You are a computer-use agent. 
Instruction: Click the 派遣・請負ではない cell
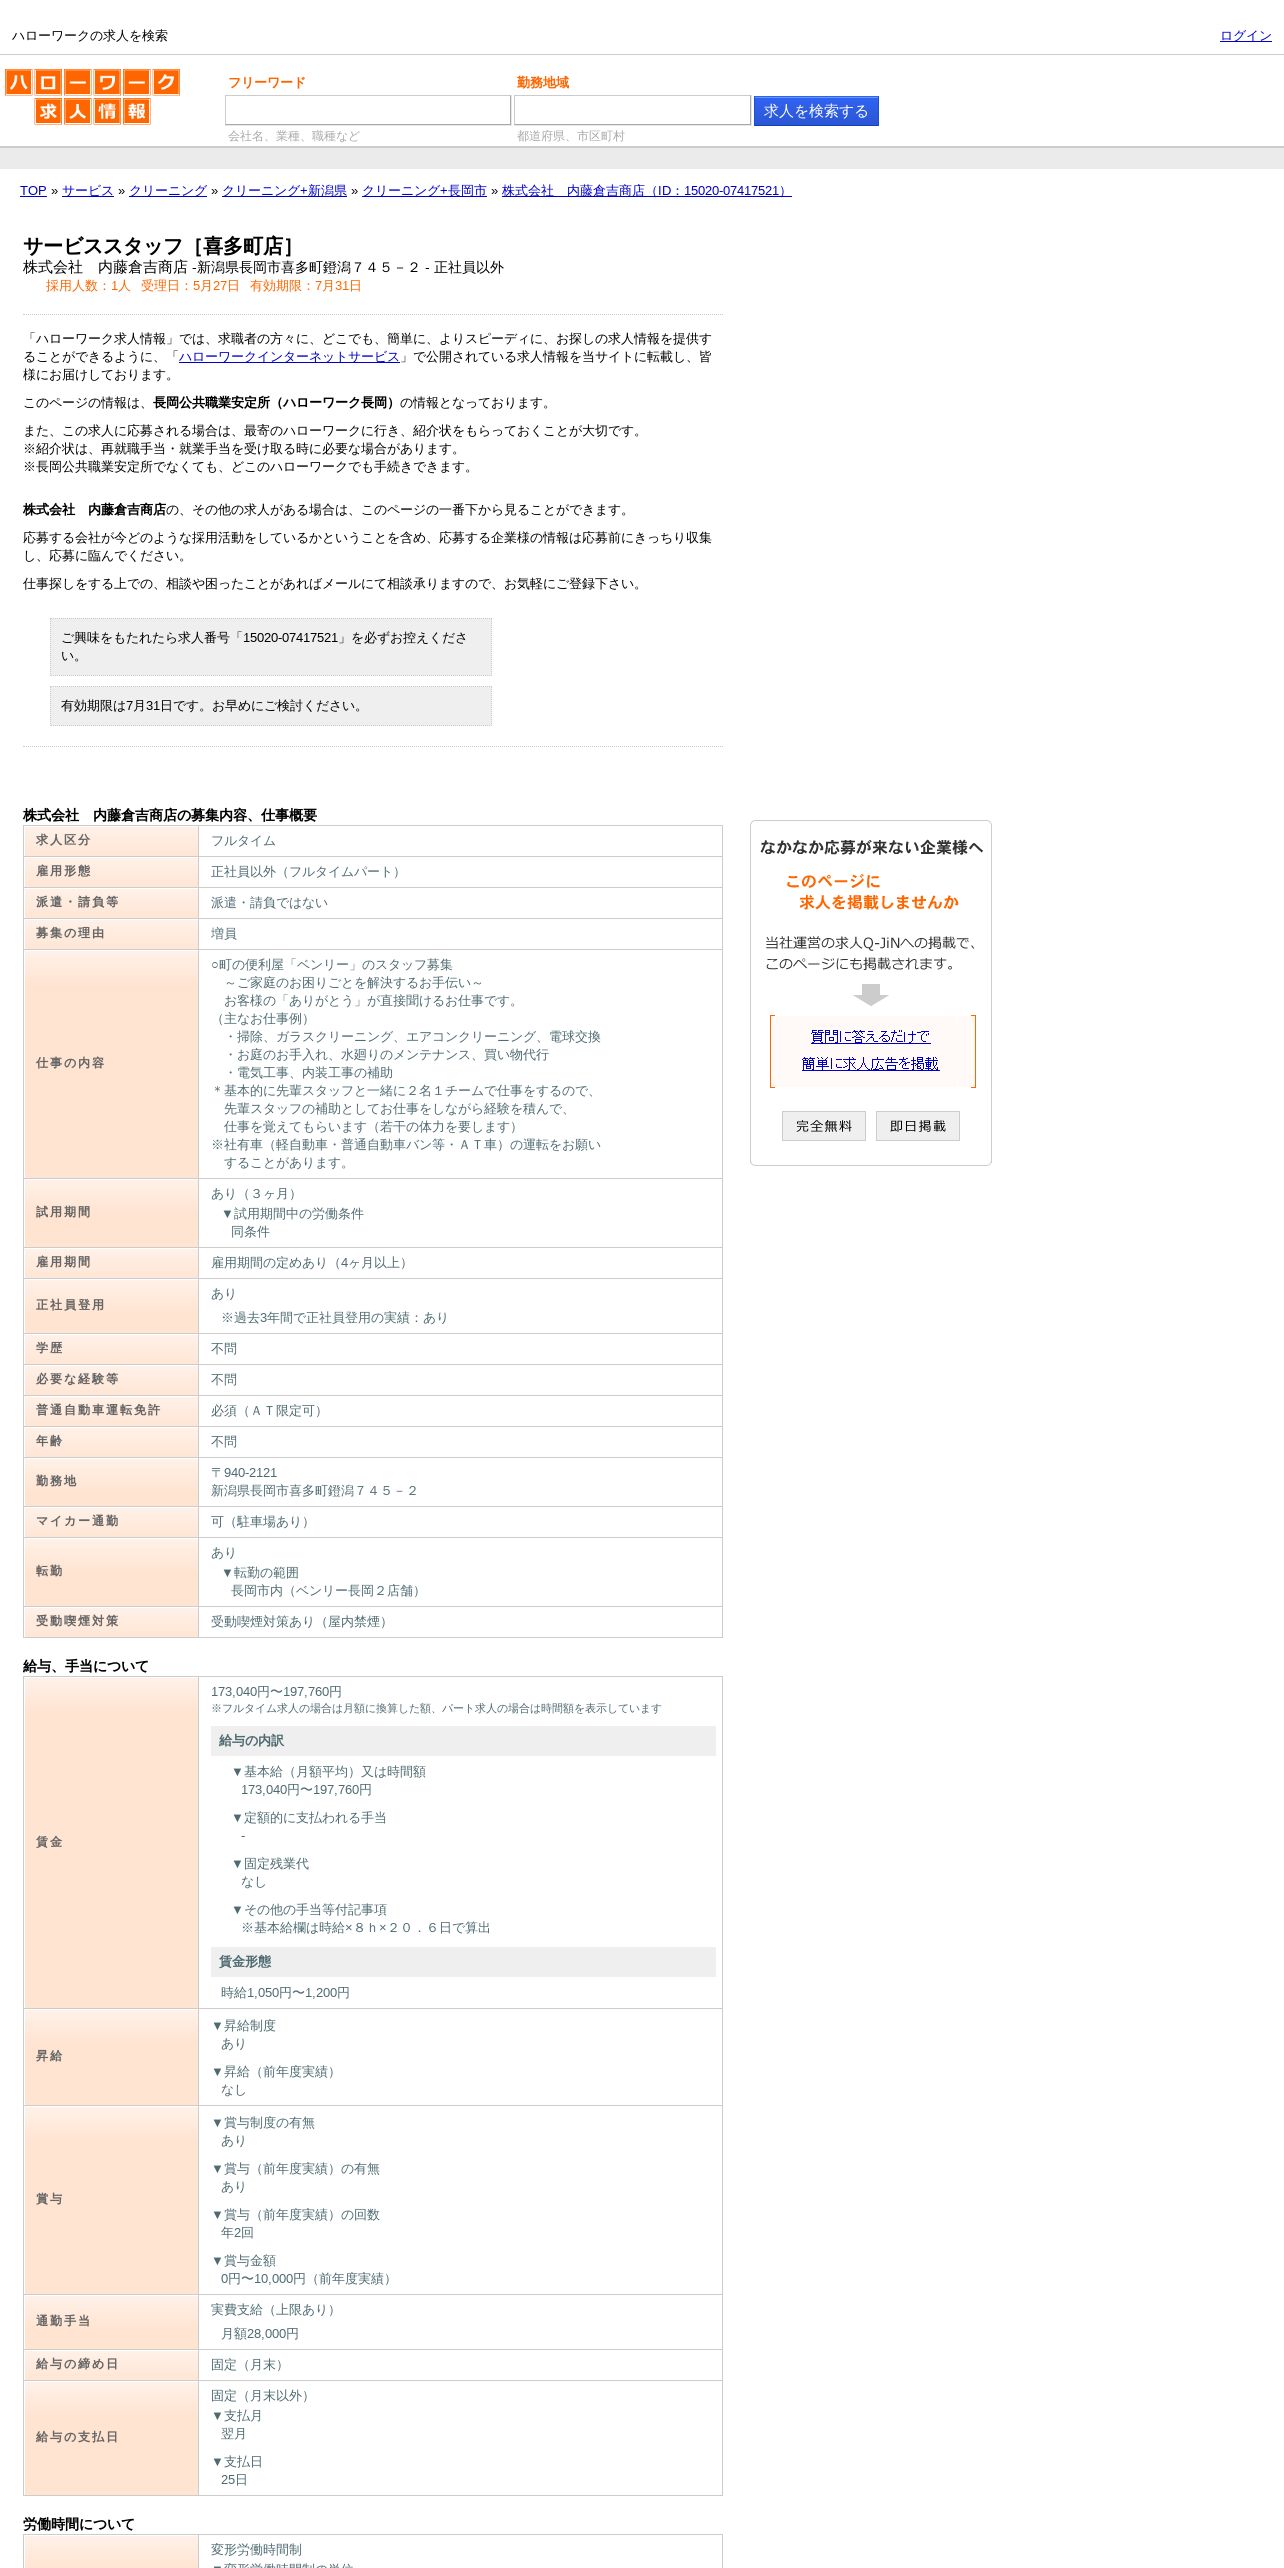(x=460, y=903)
